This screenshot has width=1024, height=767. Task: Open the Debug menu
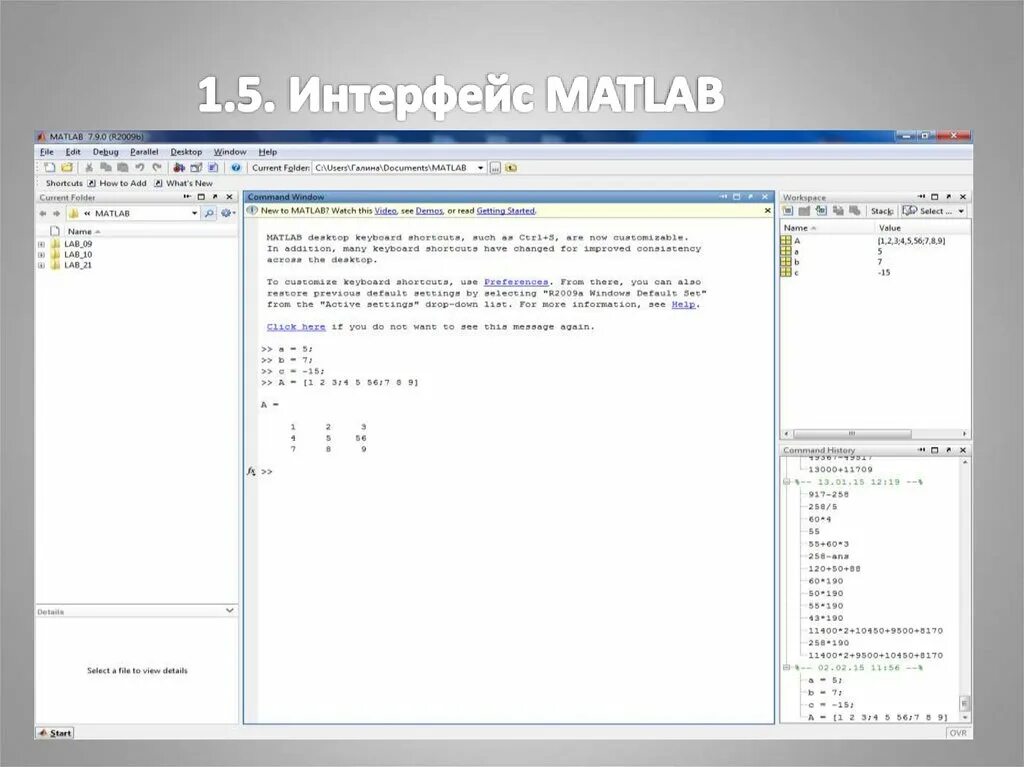(x=105, y=152)
